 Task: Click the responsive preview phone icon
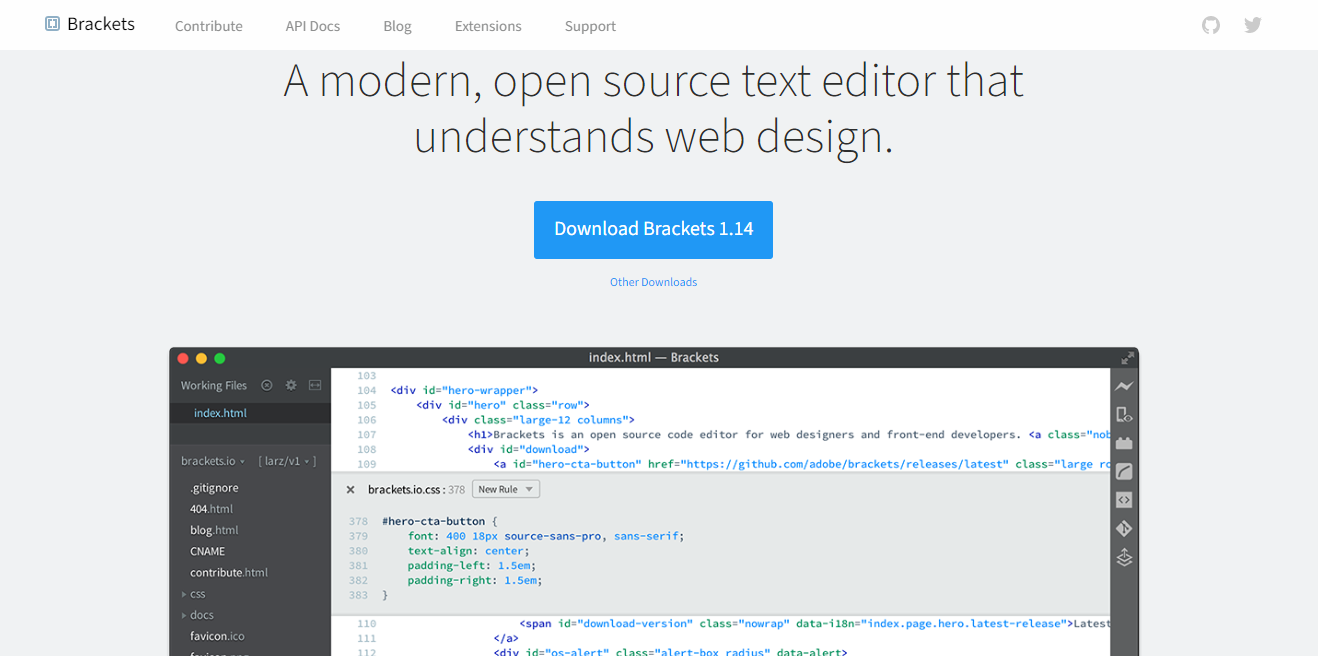1124,413
